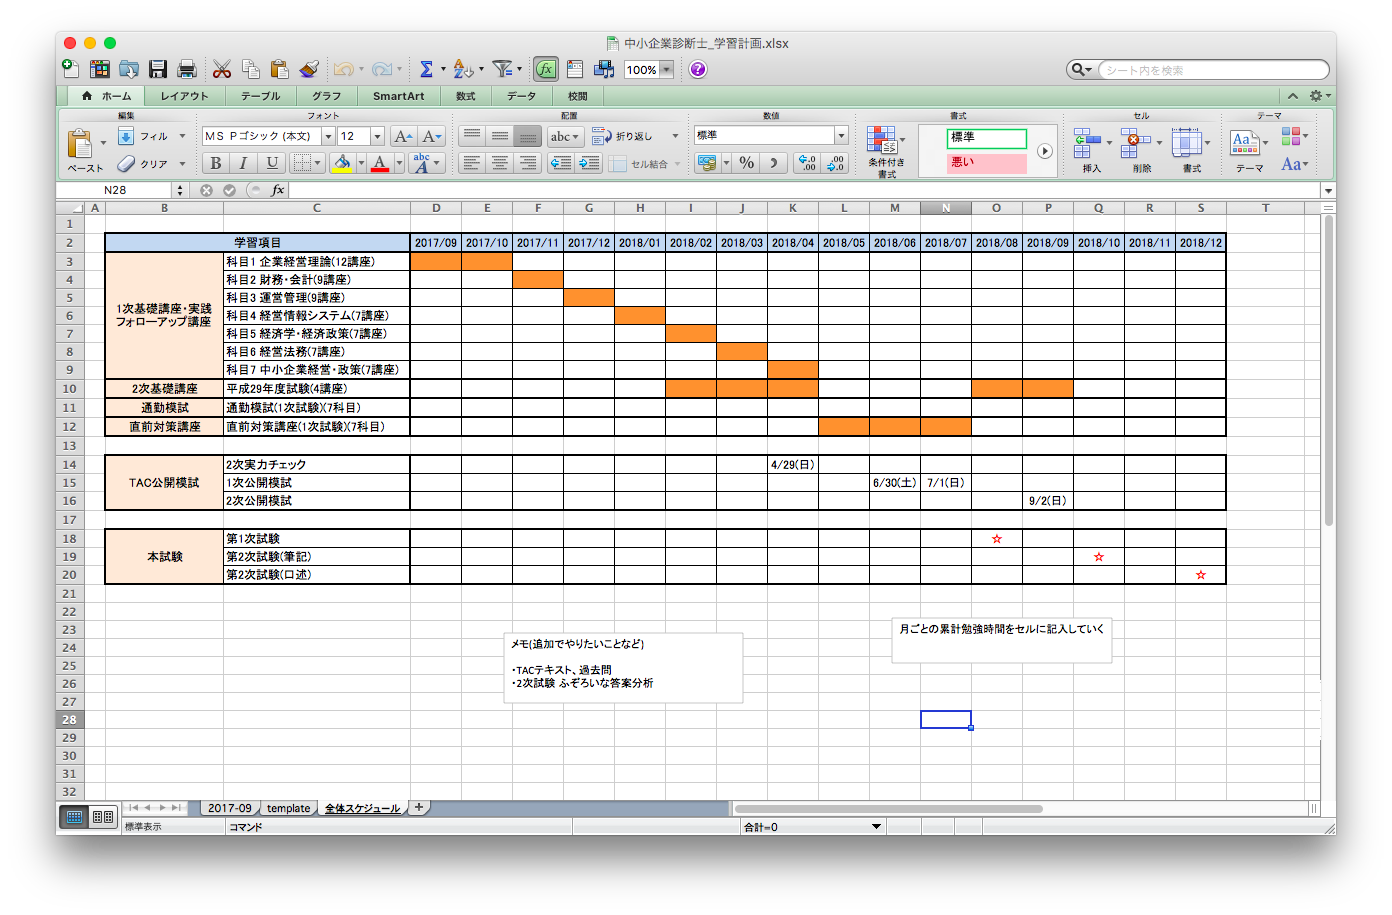Apply the 悪い (Bad) cell style
The width and height of the screenshot is (1392, 915).
[986, 162]
